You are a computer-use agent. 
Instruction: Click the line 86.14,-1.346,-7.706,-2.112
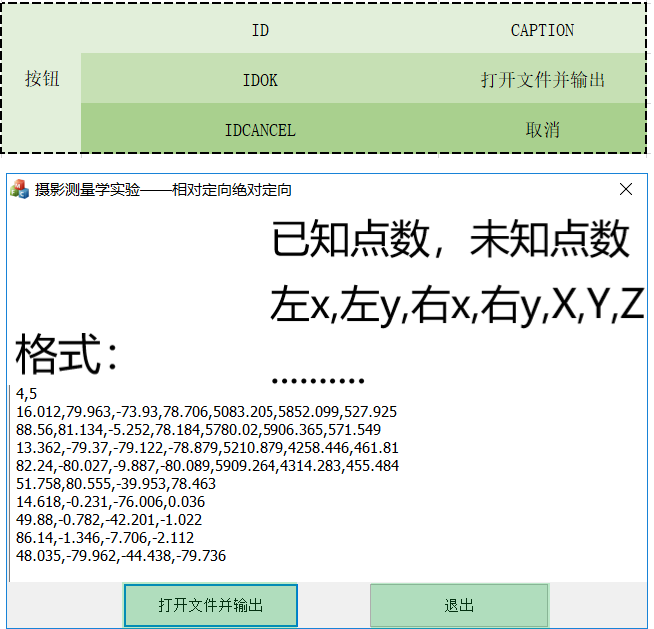click(105, 537)
